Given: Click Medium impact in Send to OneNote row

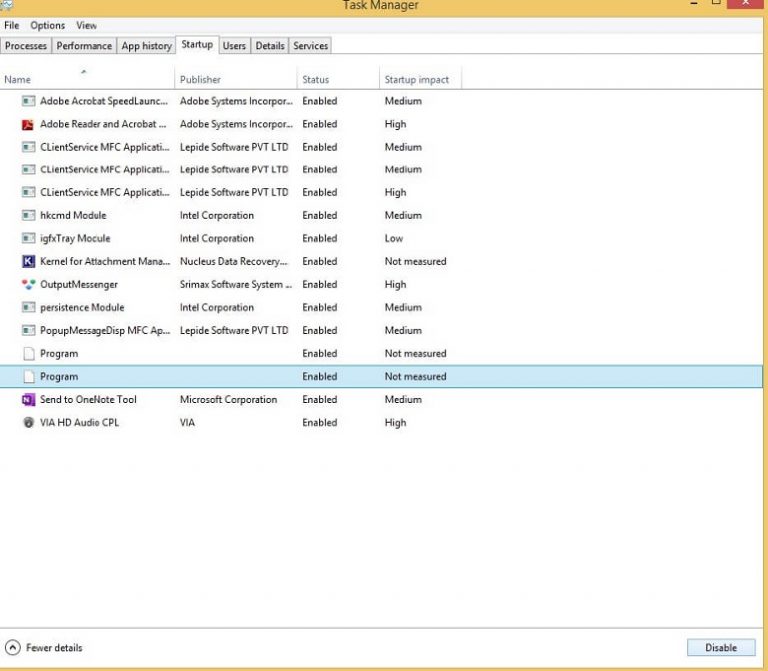Looking at the screenshot, I should (x=403, y=400).
